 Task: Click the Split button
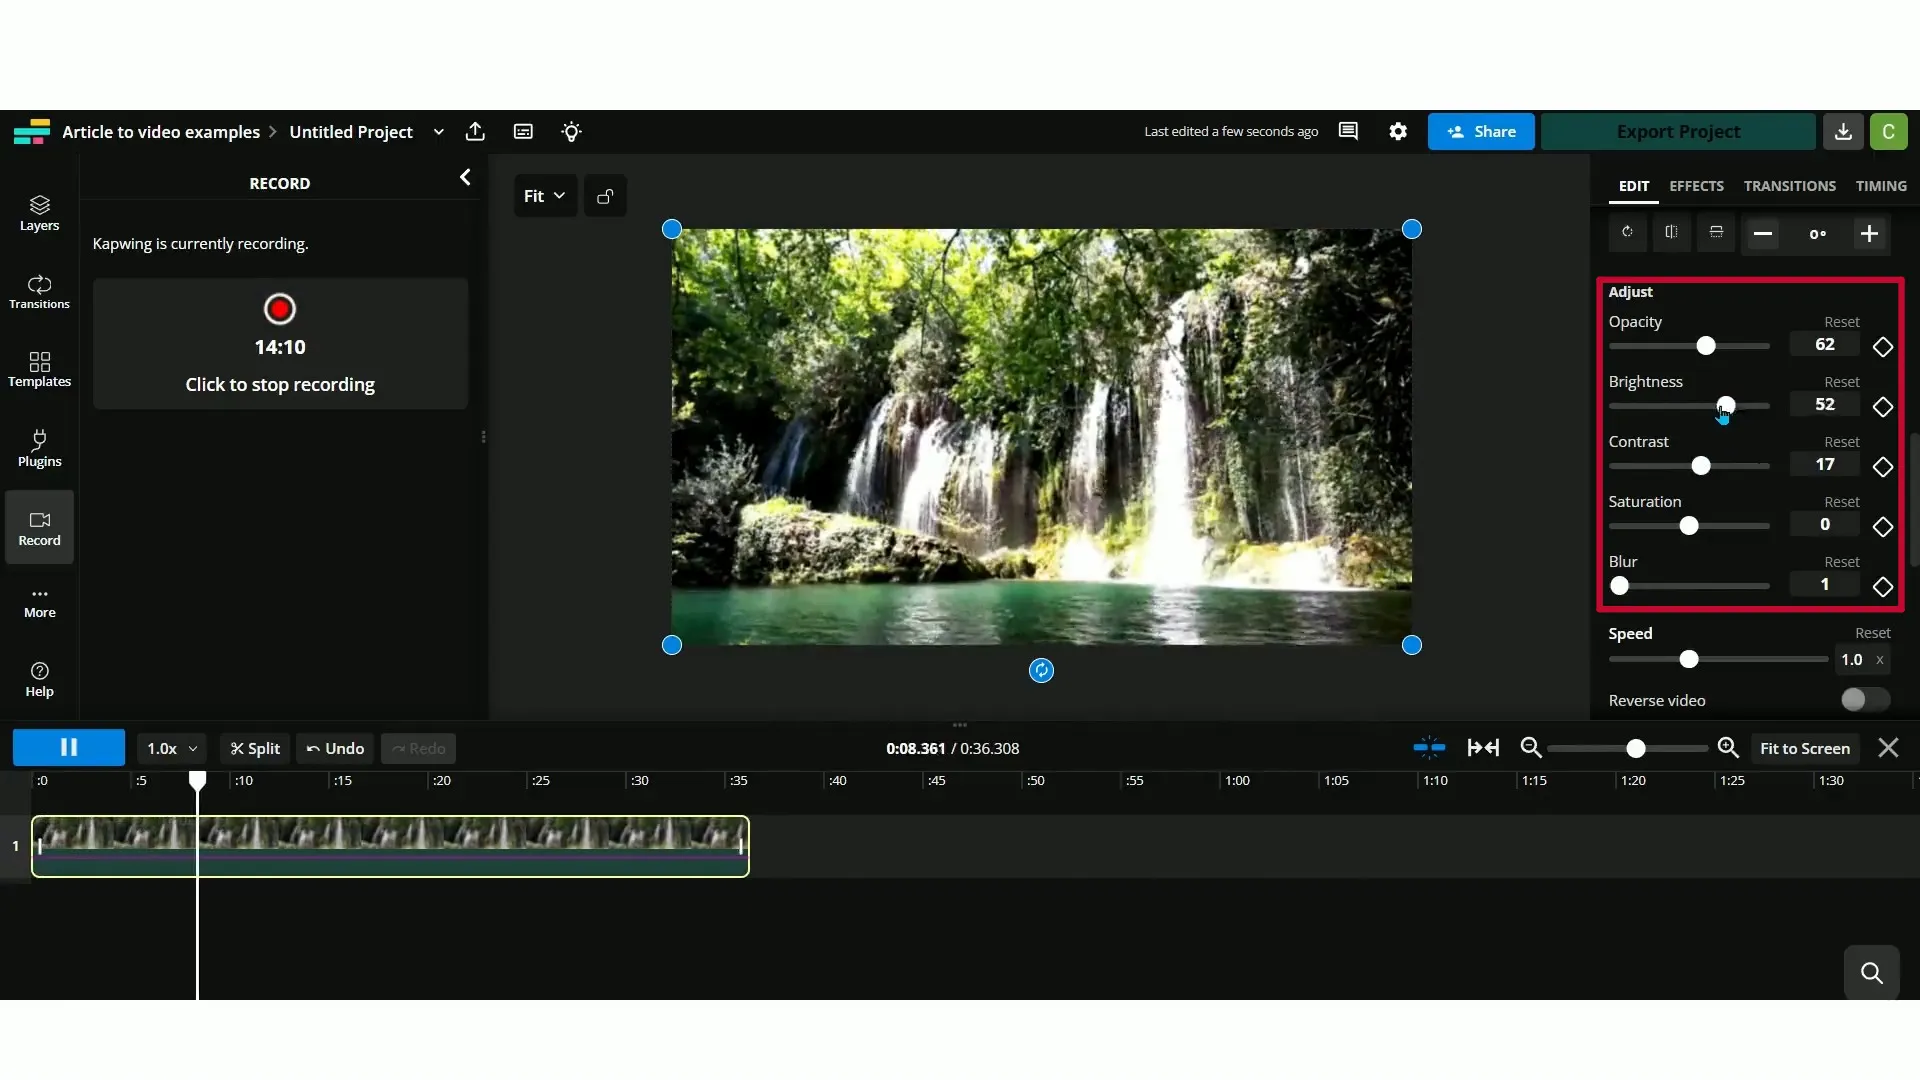[255, 748]
